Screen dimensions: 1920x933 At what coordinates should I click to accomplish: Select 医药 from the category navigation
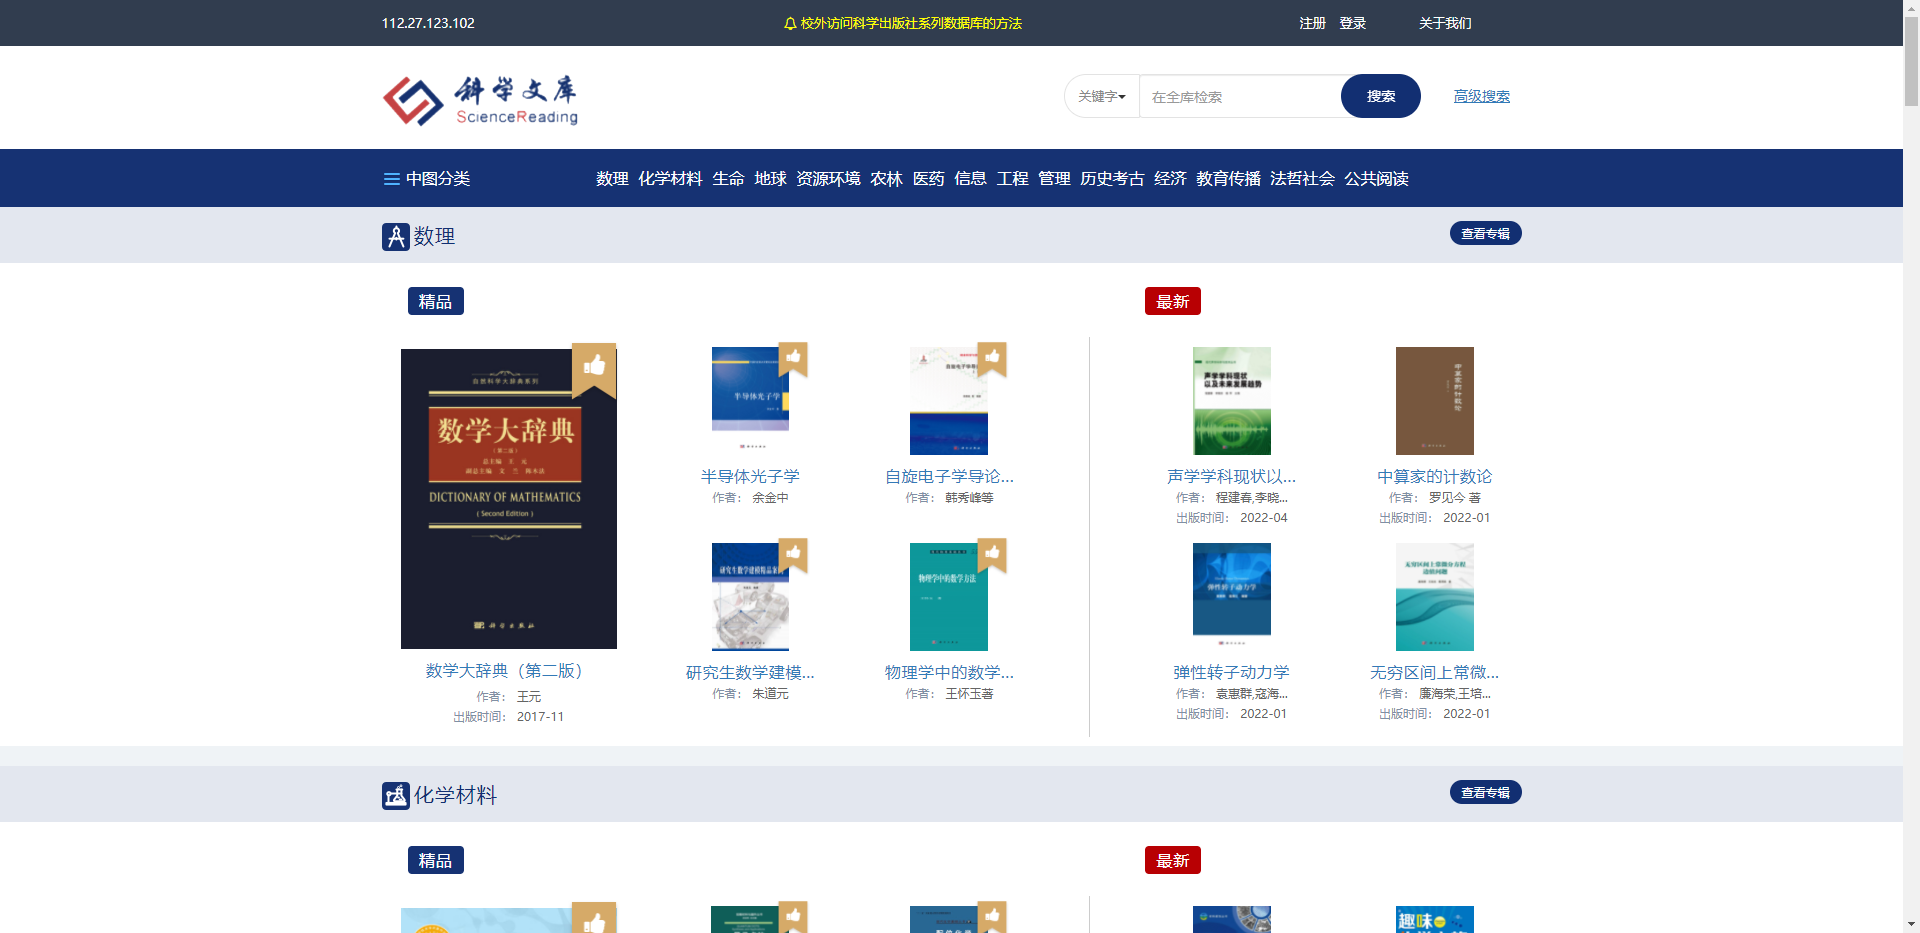click(x=928, y=178)
